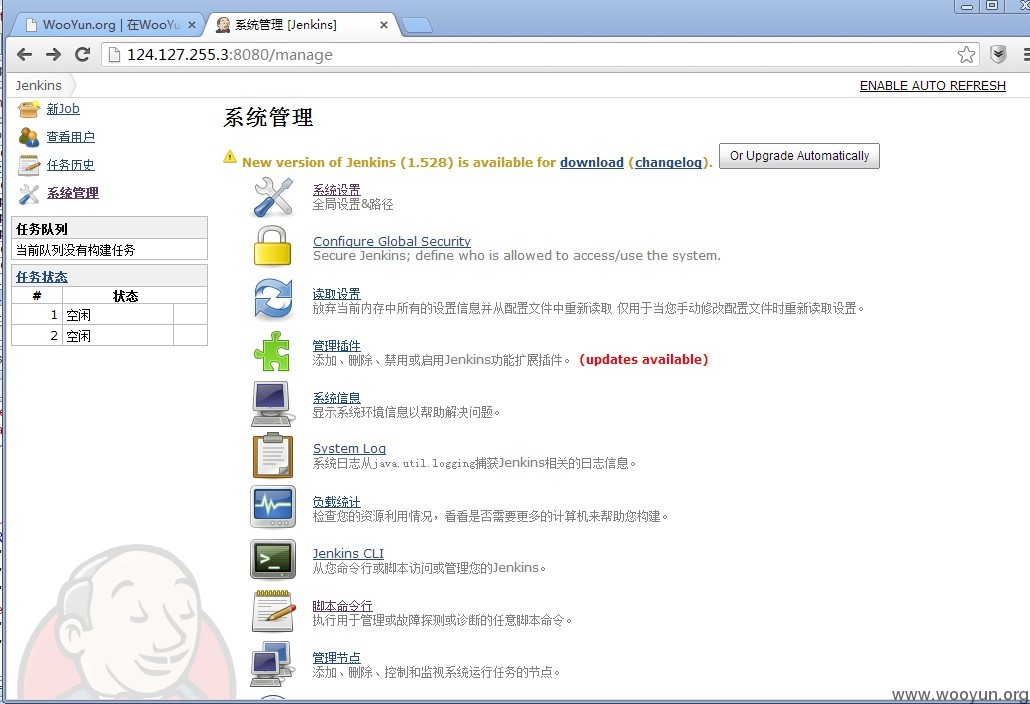
Task: Click the refresh arrows icon for 读取设置
Action: click(x=273, y=298)
